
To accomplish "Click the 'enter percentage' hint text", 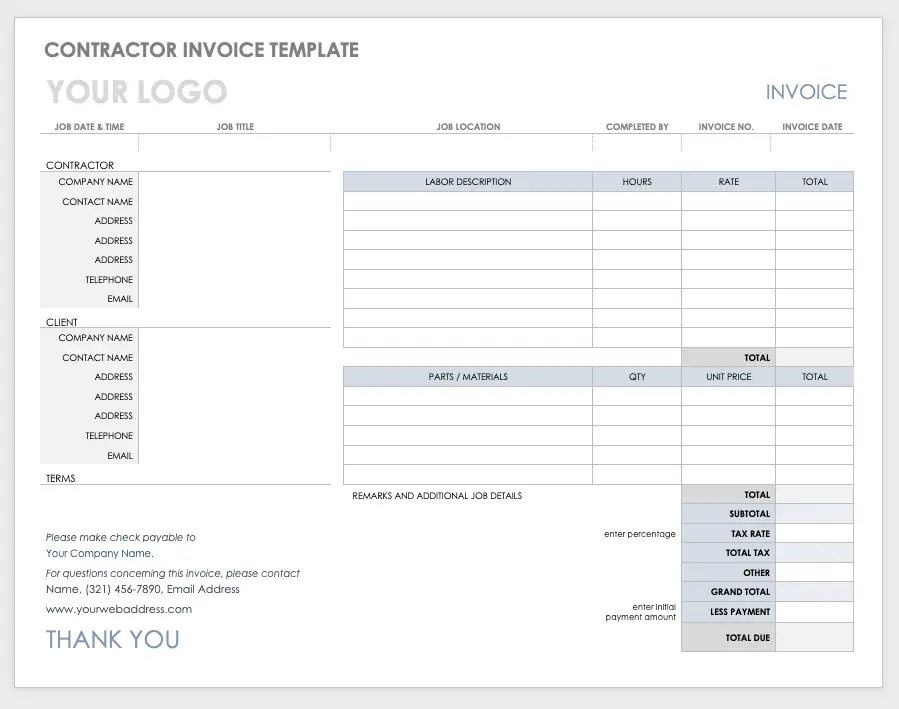I will (640, 534).
